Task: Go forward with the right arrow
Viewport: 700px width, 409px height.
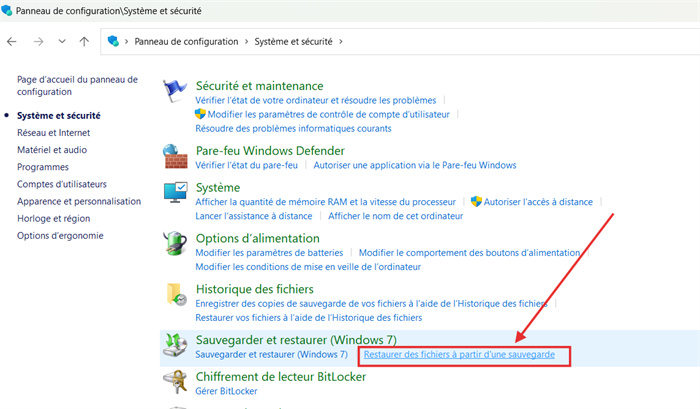Action: (38, 42)
